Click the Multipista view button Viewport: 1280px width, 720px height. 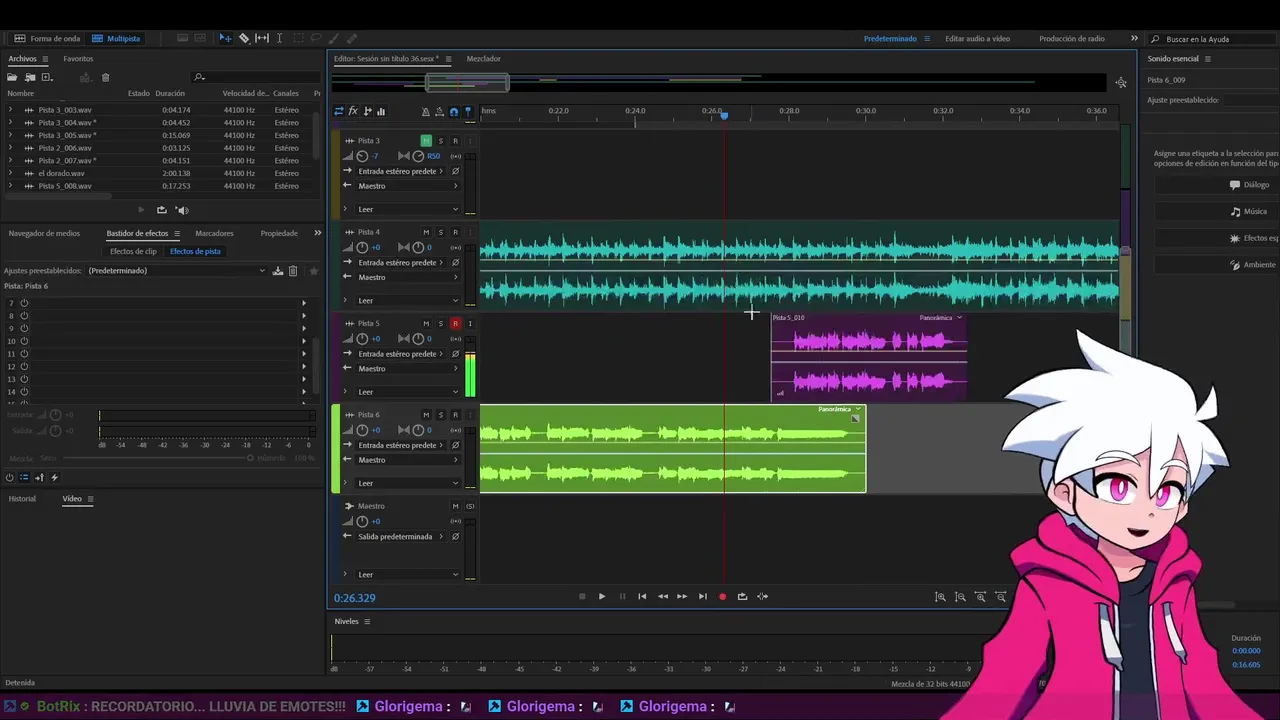coord(116,39)
